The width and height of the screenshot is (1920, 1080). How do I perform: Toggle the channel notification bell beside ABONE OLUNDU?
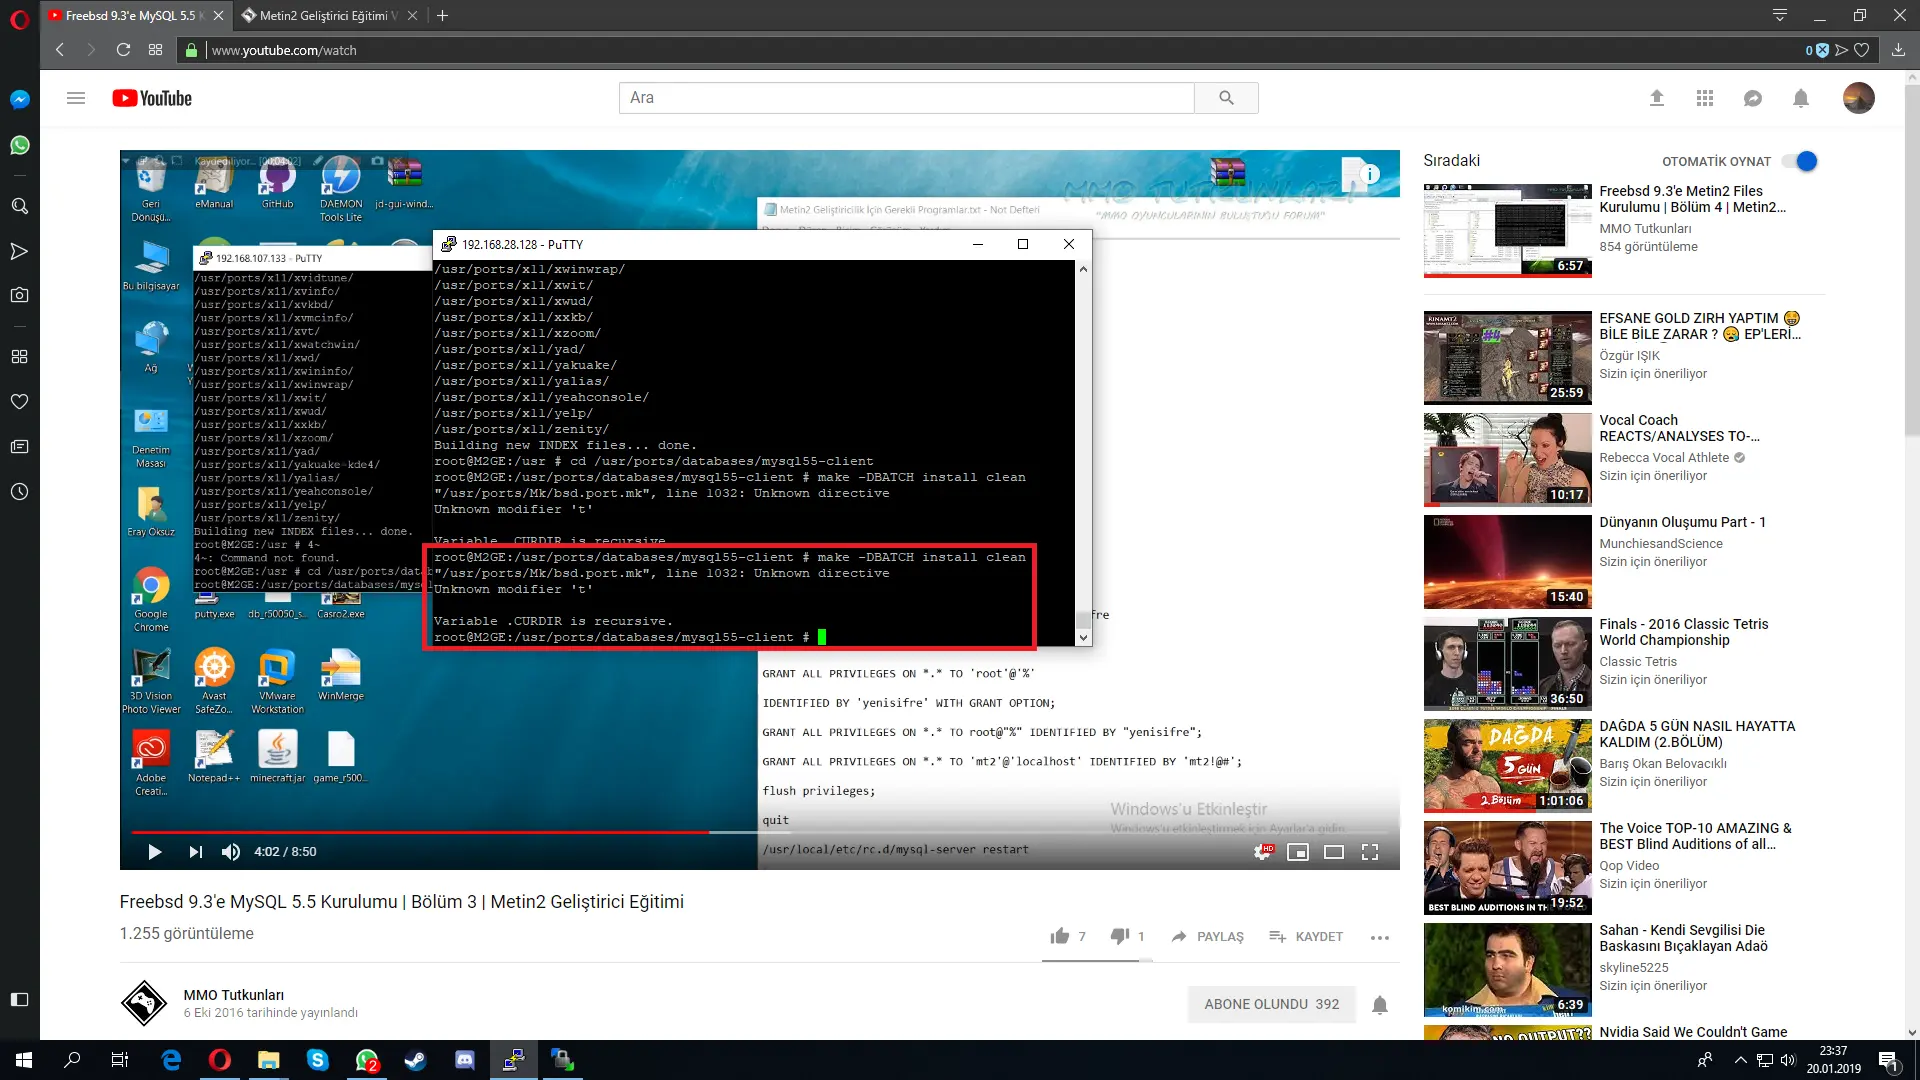tap(1380, 1005)
